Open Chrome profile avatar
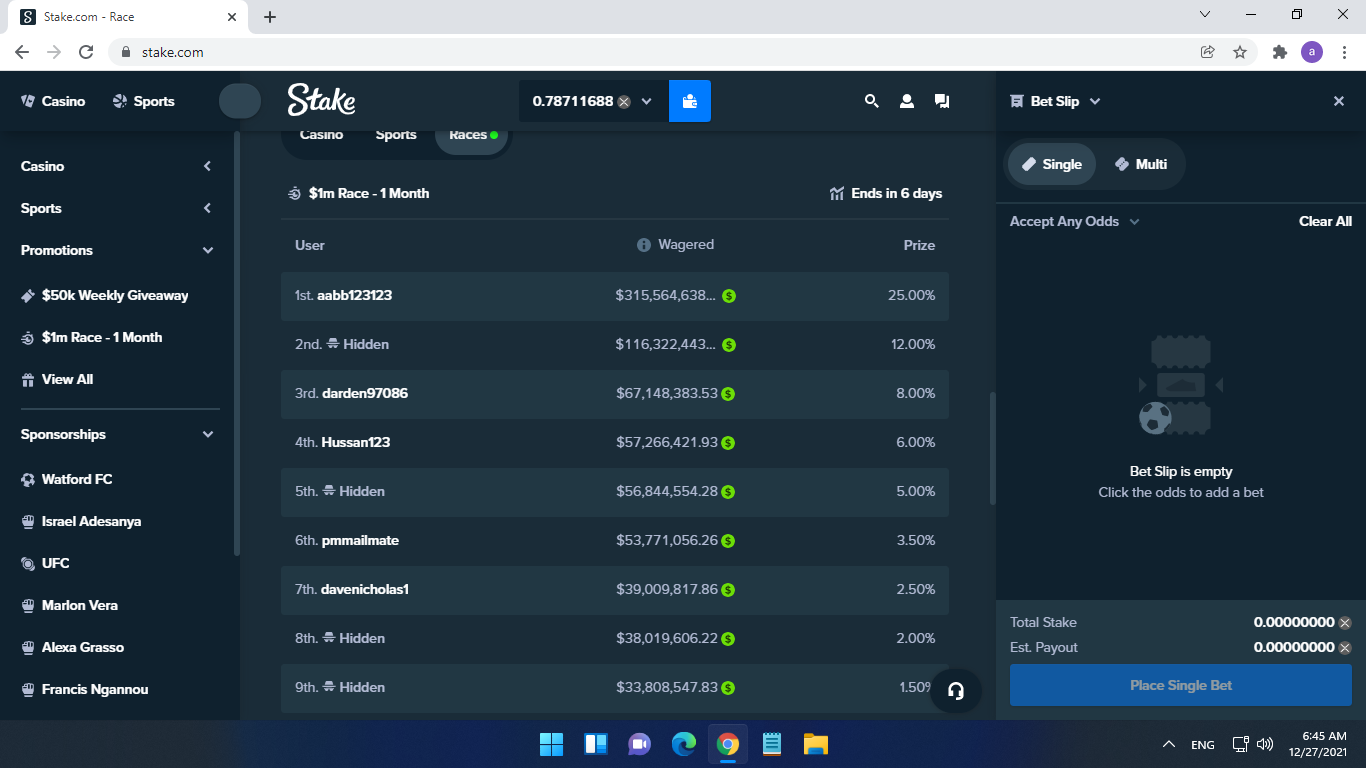 [1312, 52]
